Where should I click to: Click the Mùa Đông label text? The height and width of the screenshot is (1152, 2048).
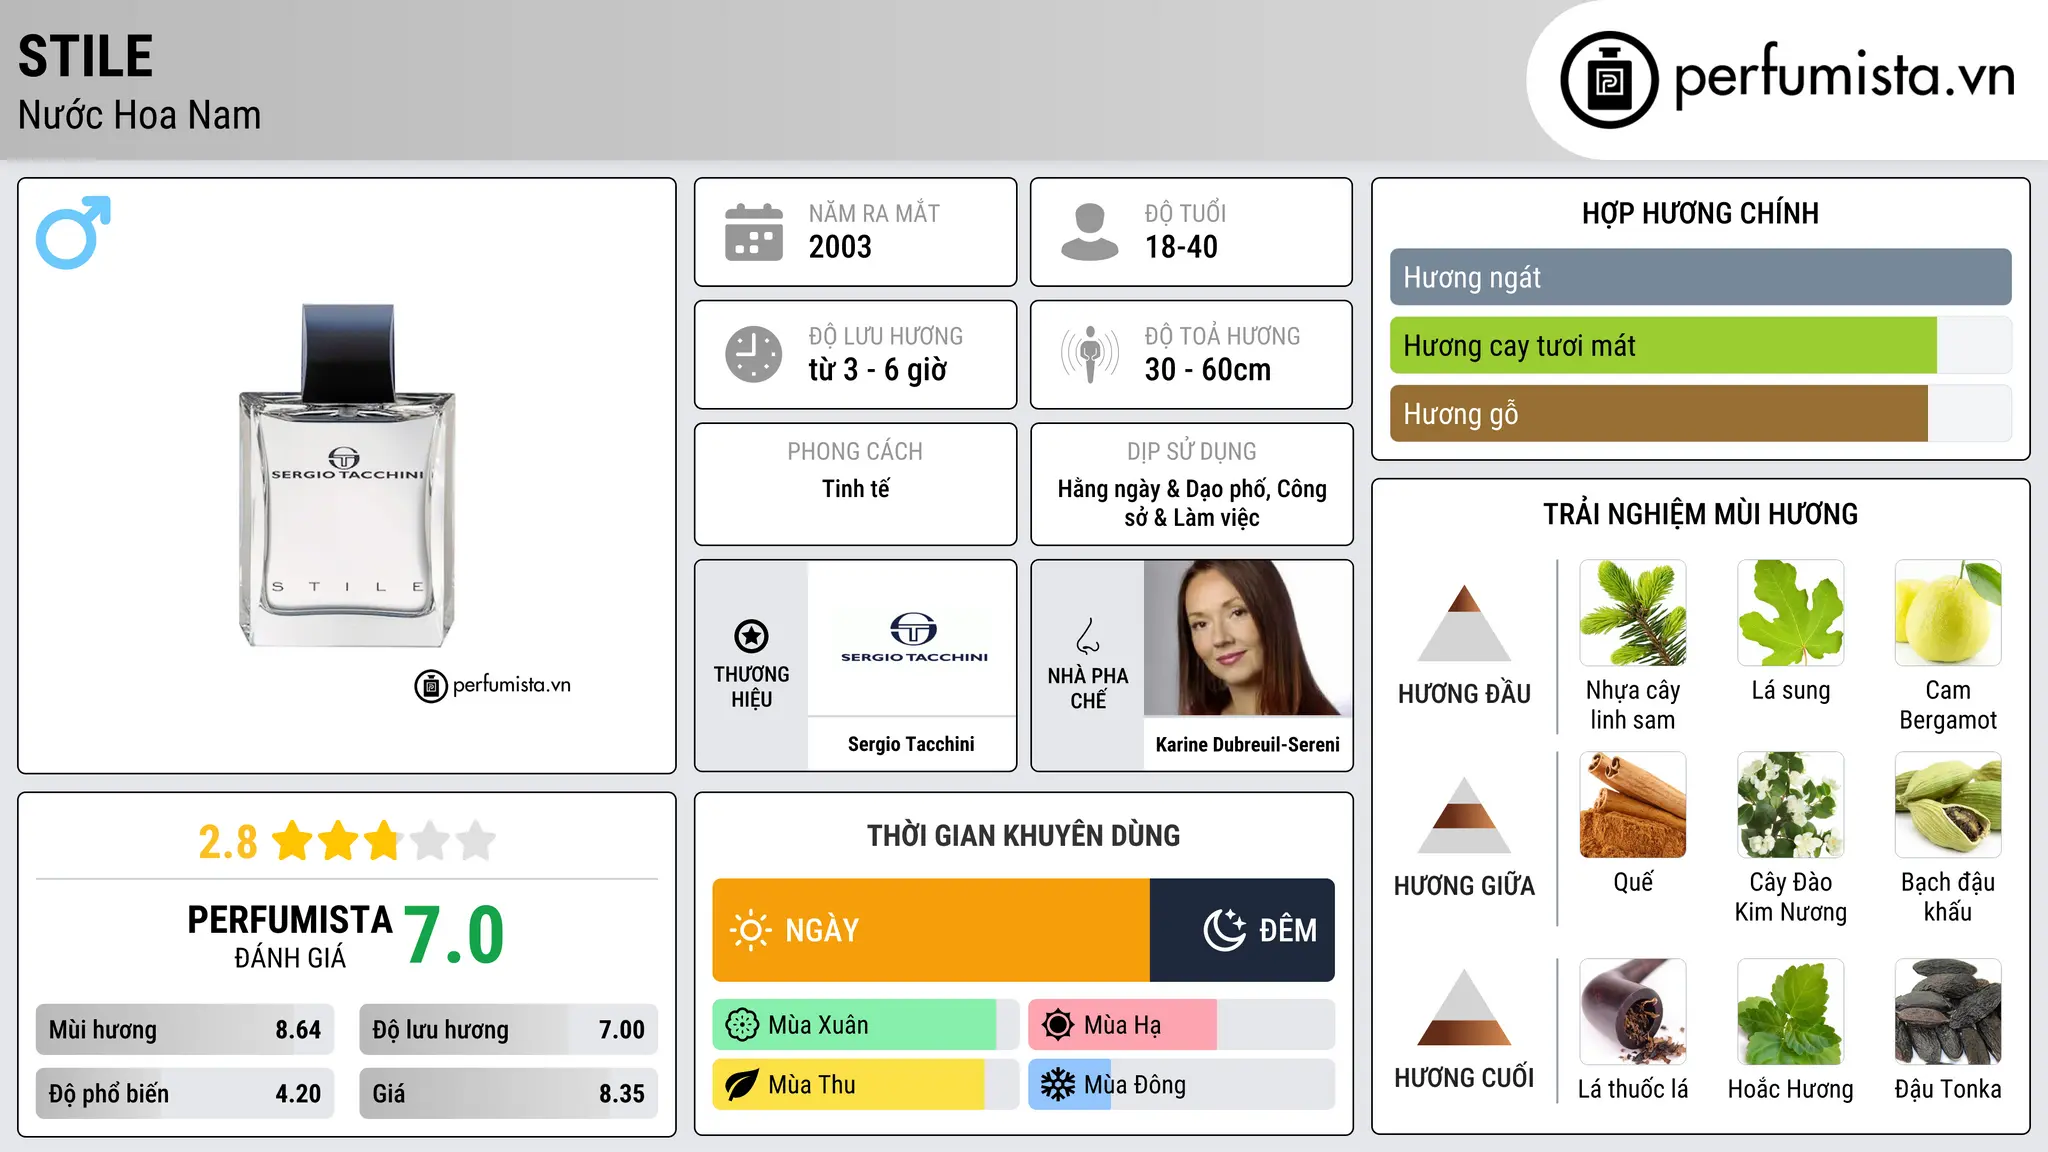tap(1135, 1085)
